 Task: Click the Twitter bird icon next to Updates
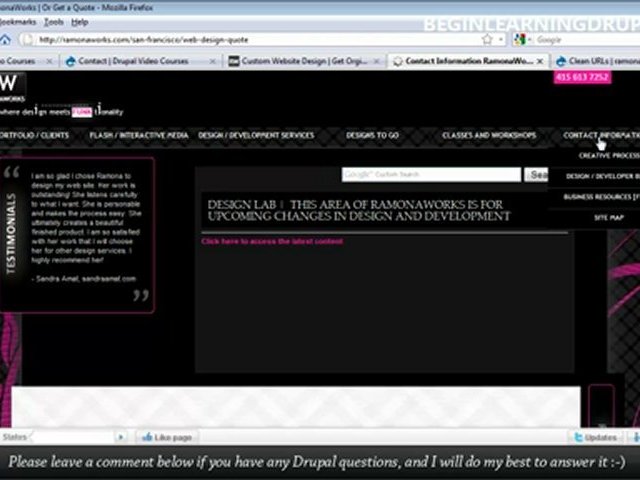pos(578,438)
